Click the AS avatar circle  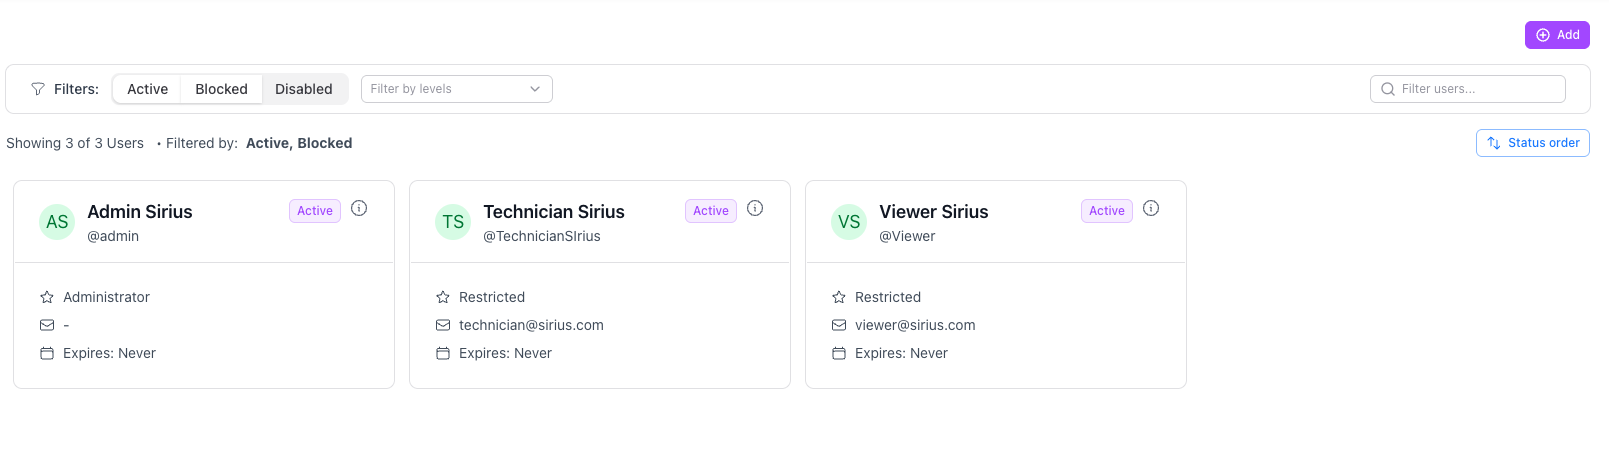coord(57,222)
